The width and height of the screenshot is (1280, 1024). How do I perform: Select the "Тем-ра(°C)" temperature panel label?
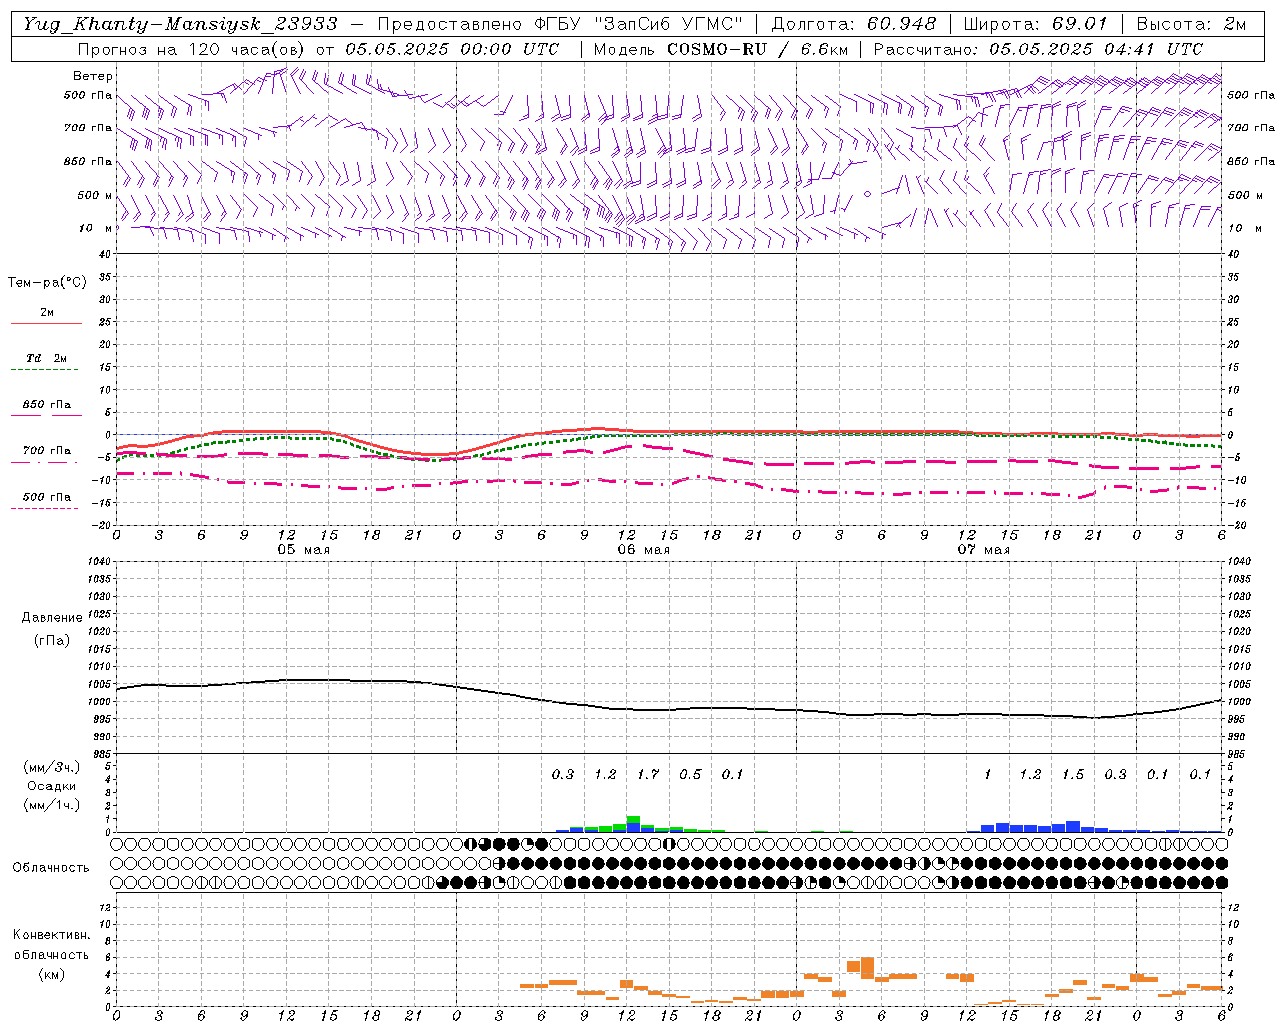coord(47,283)
